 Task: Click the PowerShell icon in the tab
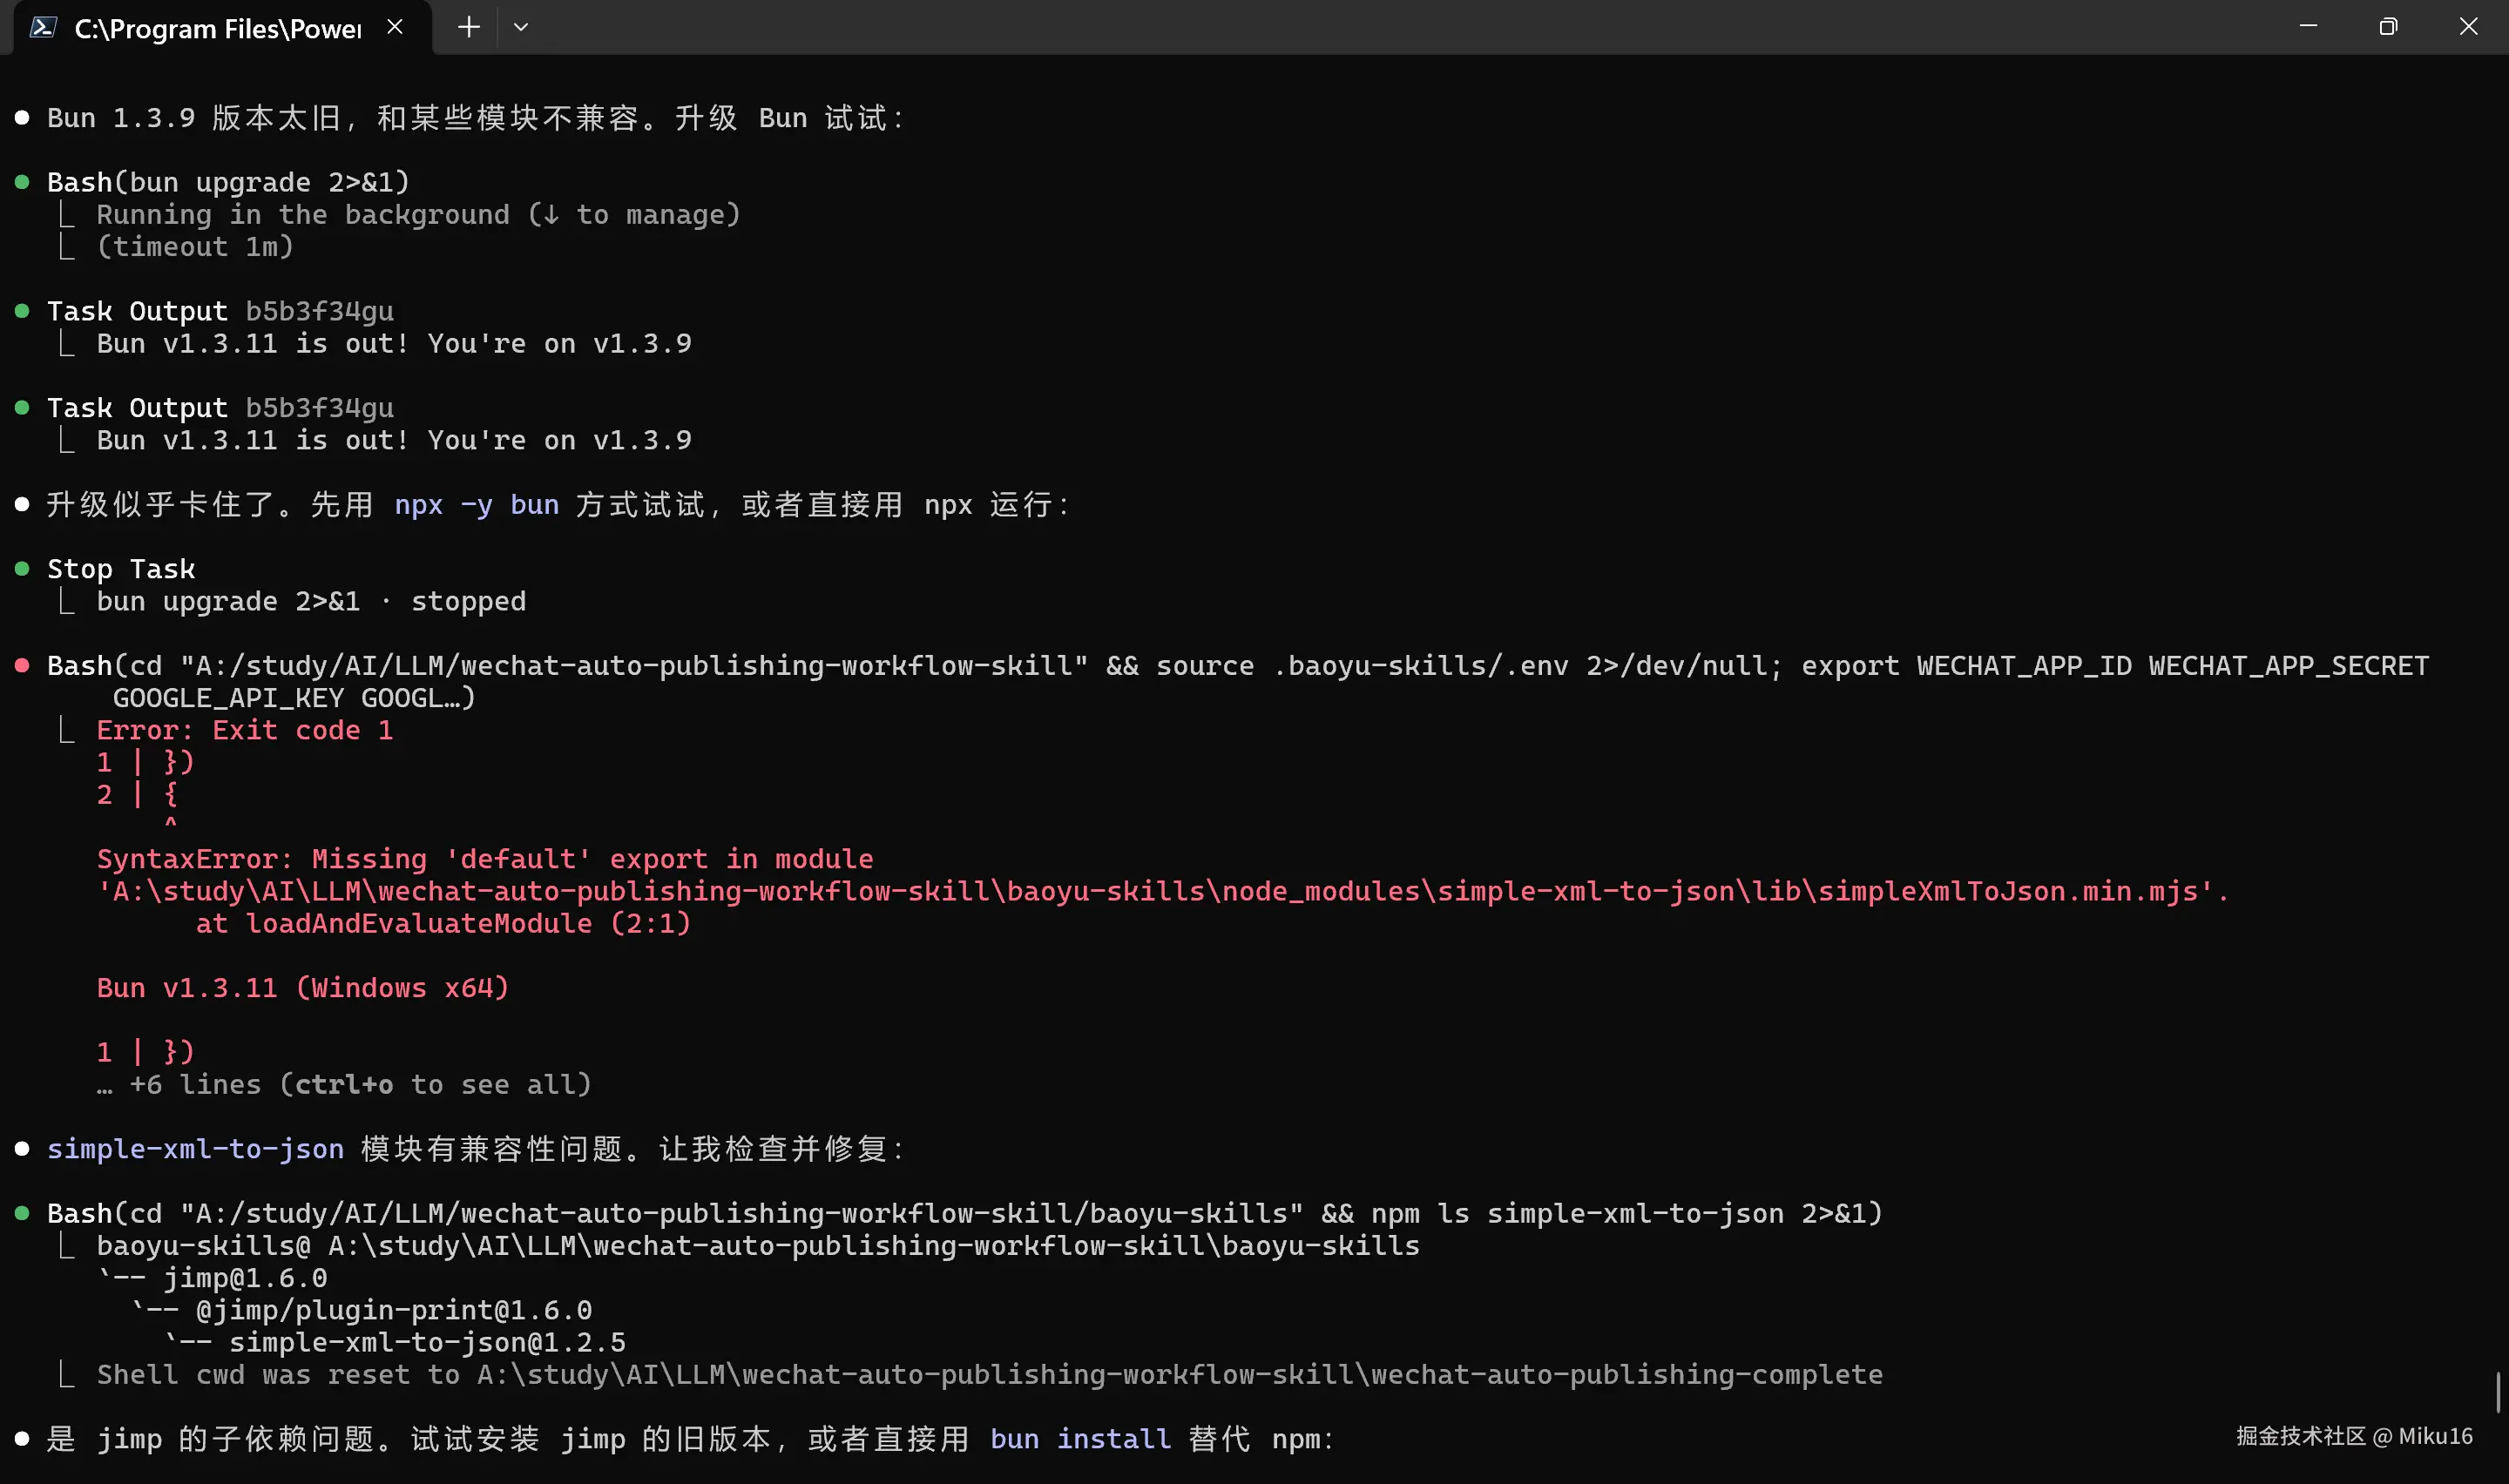click(x=42, y=27)
